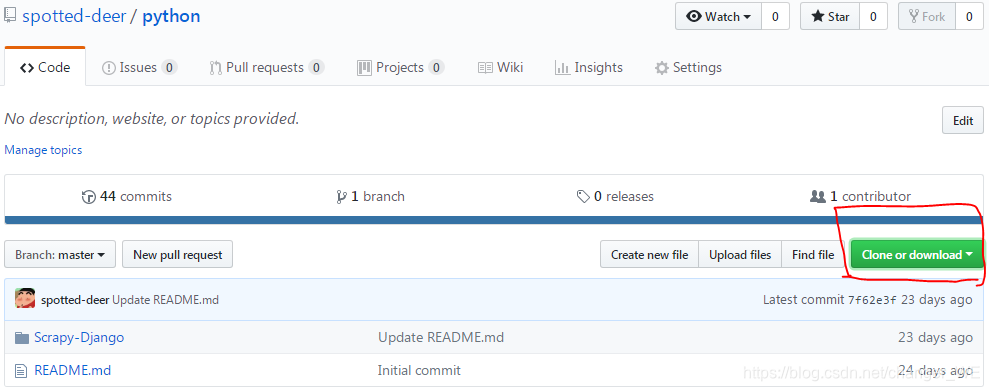Click the Find file button
The image size is (989, 391).
[813, 255]
